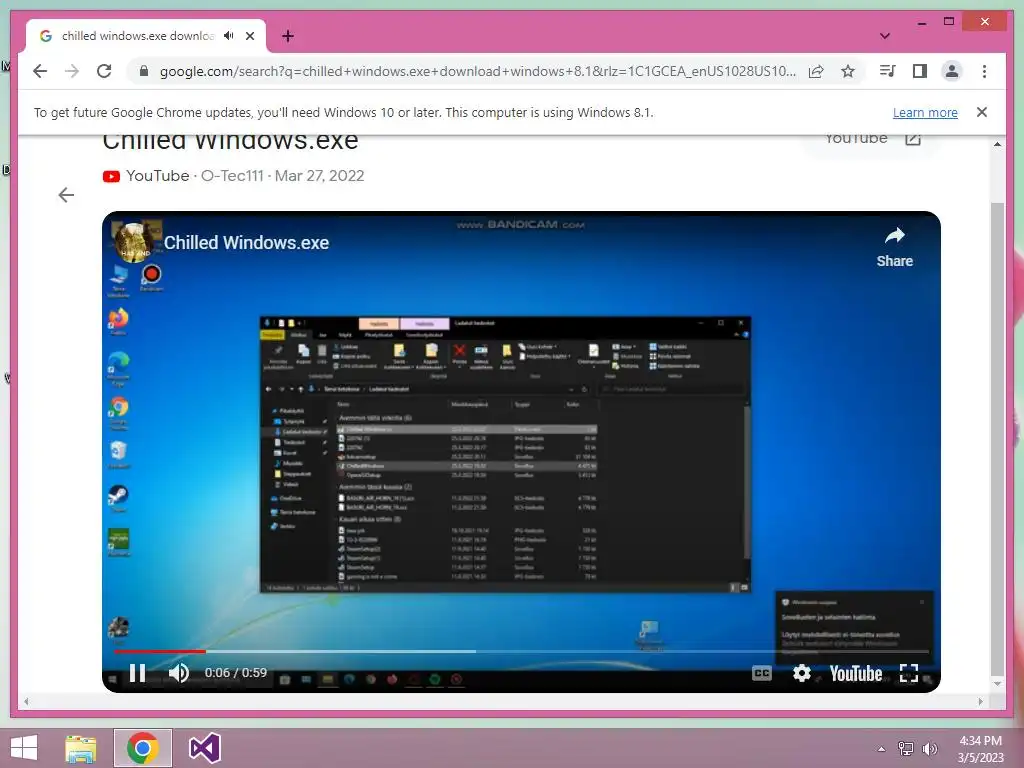Mute the video with the player volume icon
The image size is (1024, 768).
(178, 673)
